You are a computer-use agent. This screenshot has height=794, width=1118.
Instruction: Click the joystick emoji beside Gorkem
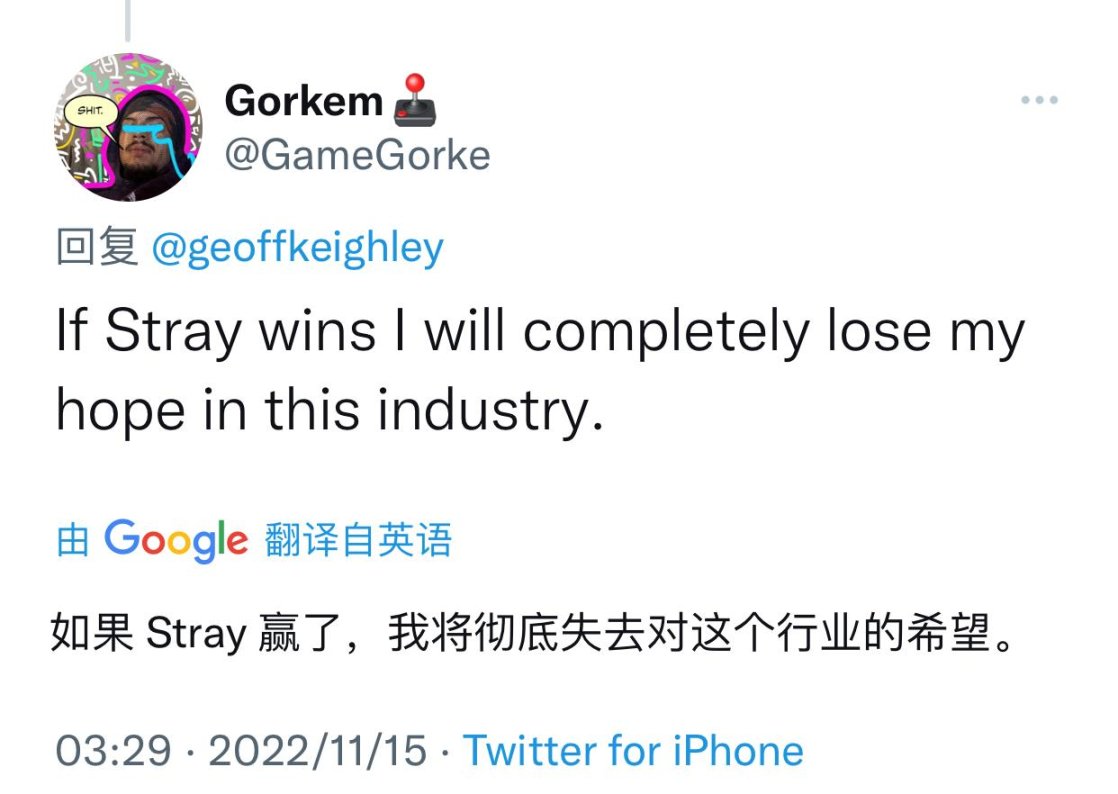point(415,100)
